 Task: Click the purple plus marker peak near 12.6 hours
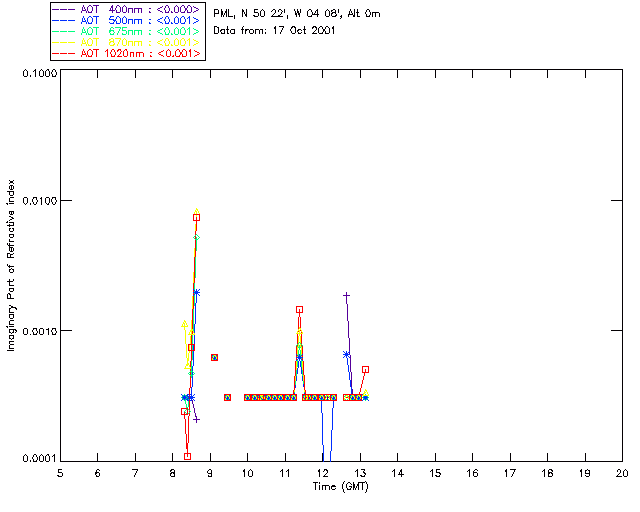(x=347, y=295)
